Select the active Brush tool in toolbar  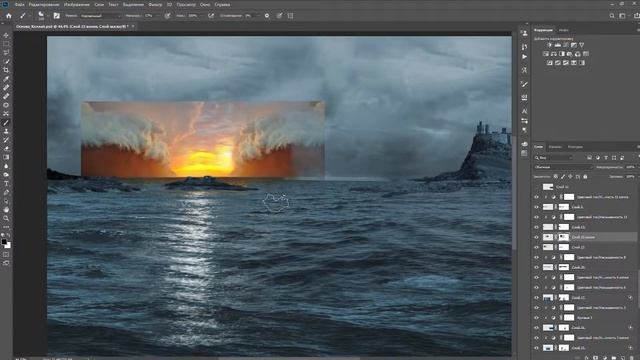tap(6, 122)
